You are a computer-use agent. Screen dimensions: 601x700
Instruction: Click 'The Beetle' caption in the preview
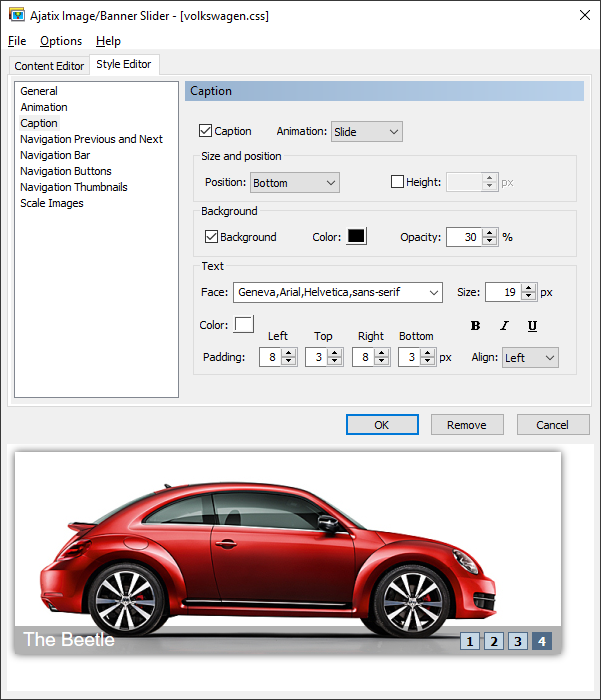click(x=69, y=640)
